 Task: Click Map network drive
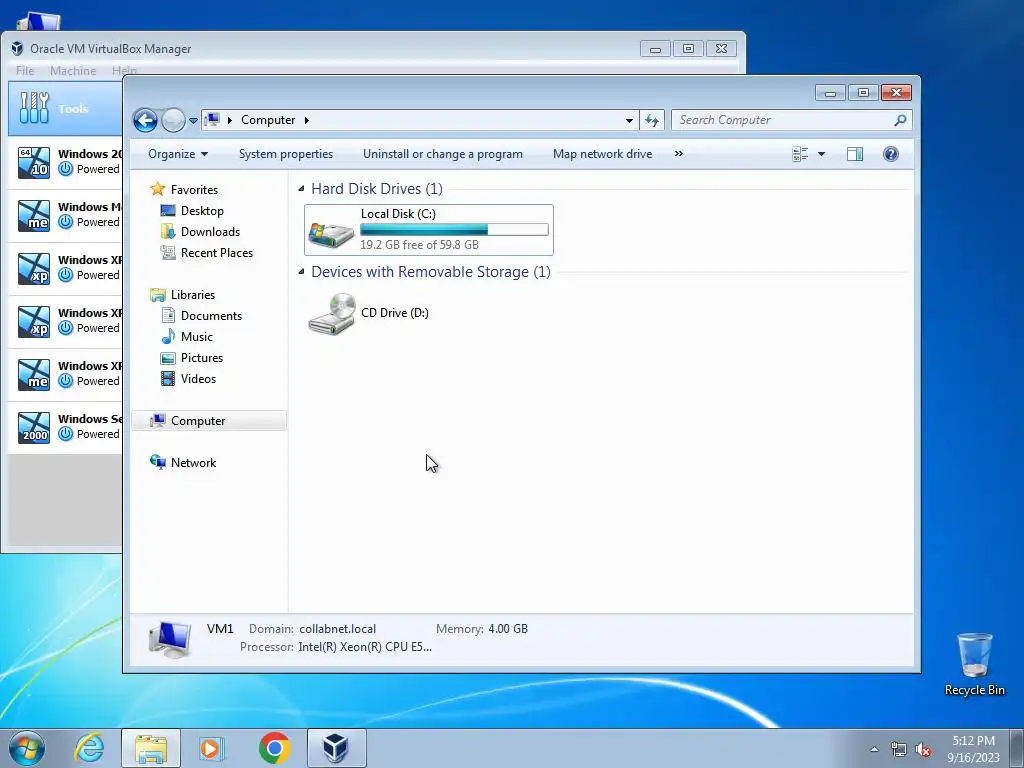(602, 154)
